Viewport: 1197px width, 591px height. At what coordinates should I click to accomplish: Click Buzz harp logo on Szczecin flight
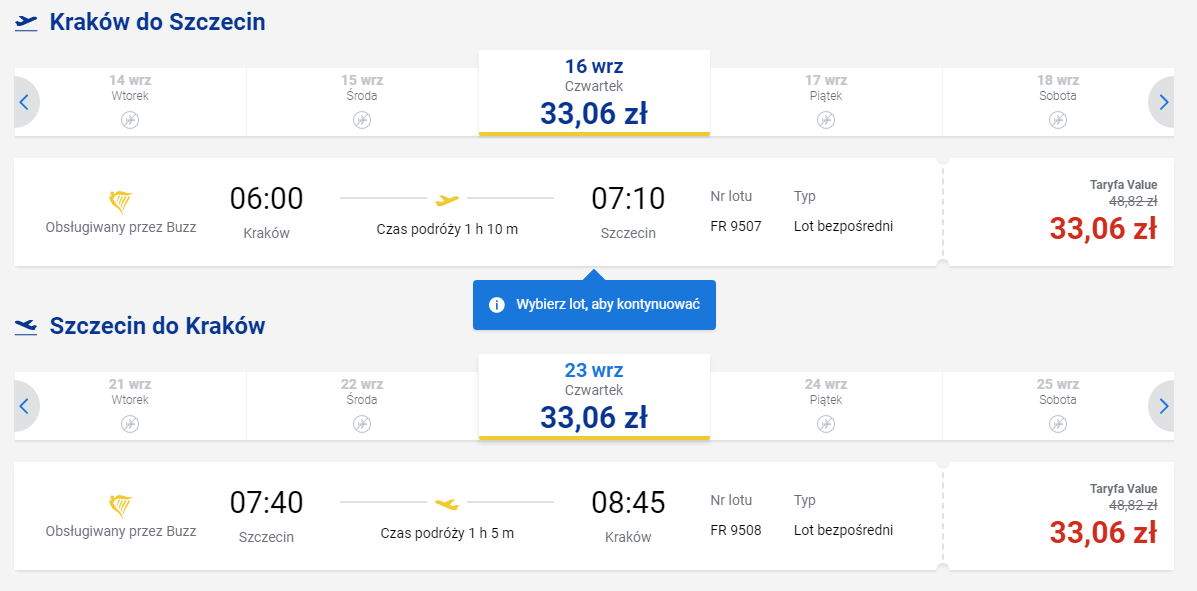[x=121, y=506]
